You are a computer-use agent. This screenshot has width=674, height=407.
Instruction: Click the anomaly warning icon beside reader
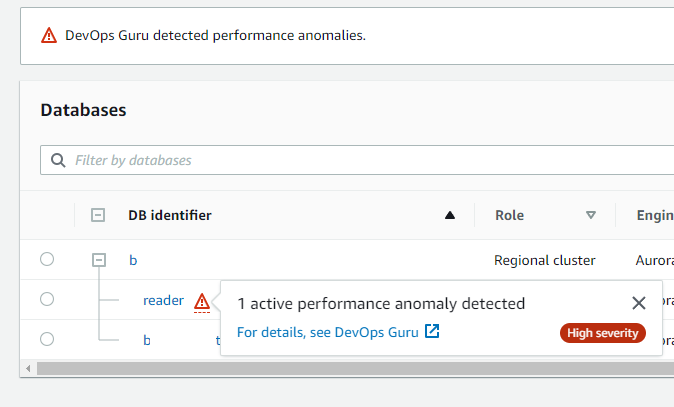click(x=202, y=300)
